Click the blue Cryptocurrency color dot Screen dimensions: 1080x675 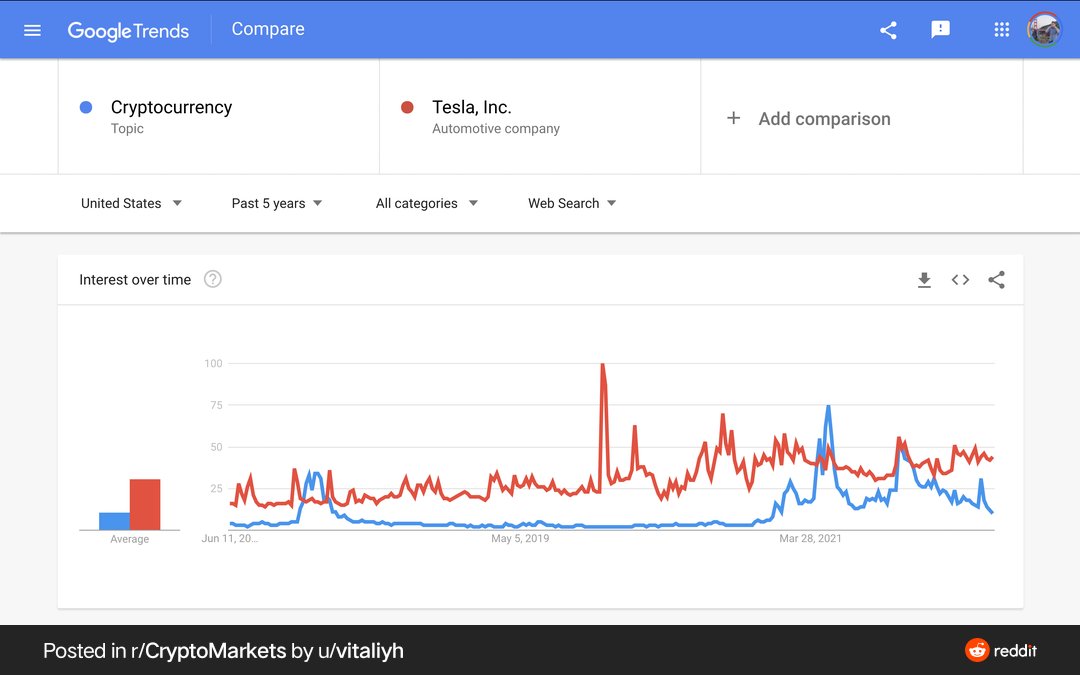pos(86,107)
